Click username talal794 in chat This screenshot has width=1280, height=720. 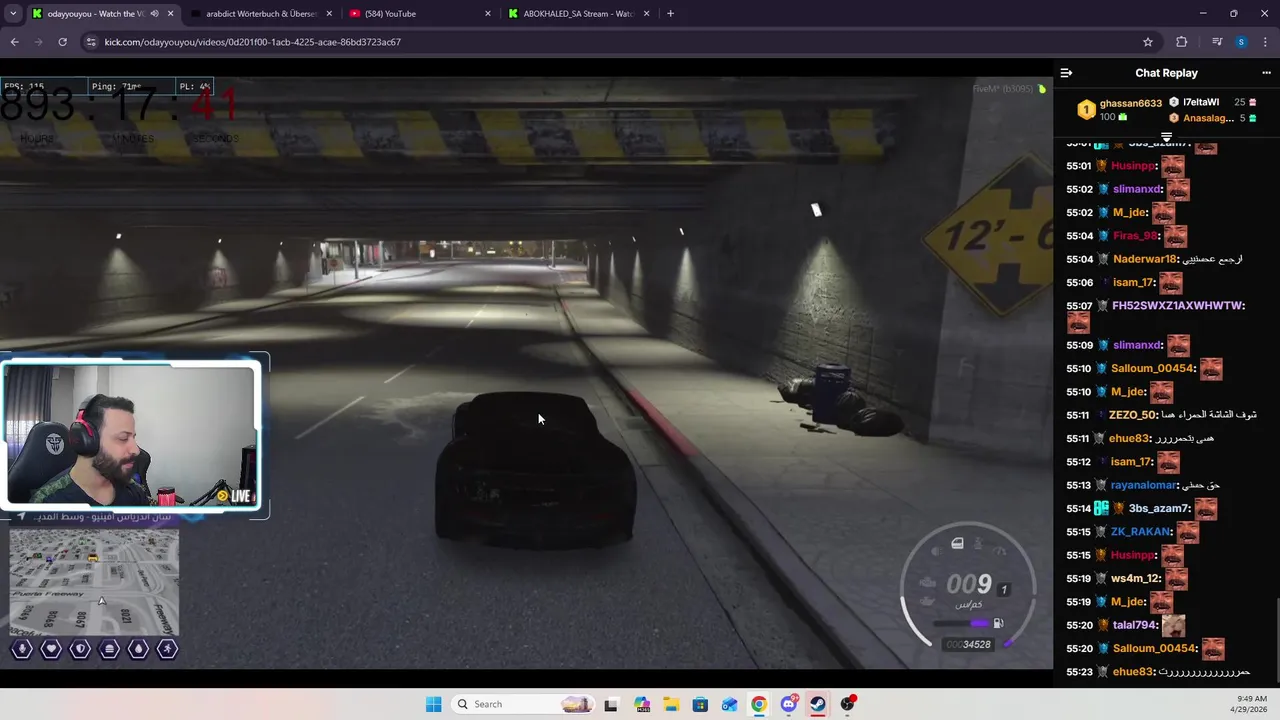[1134, 625]
